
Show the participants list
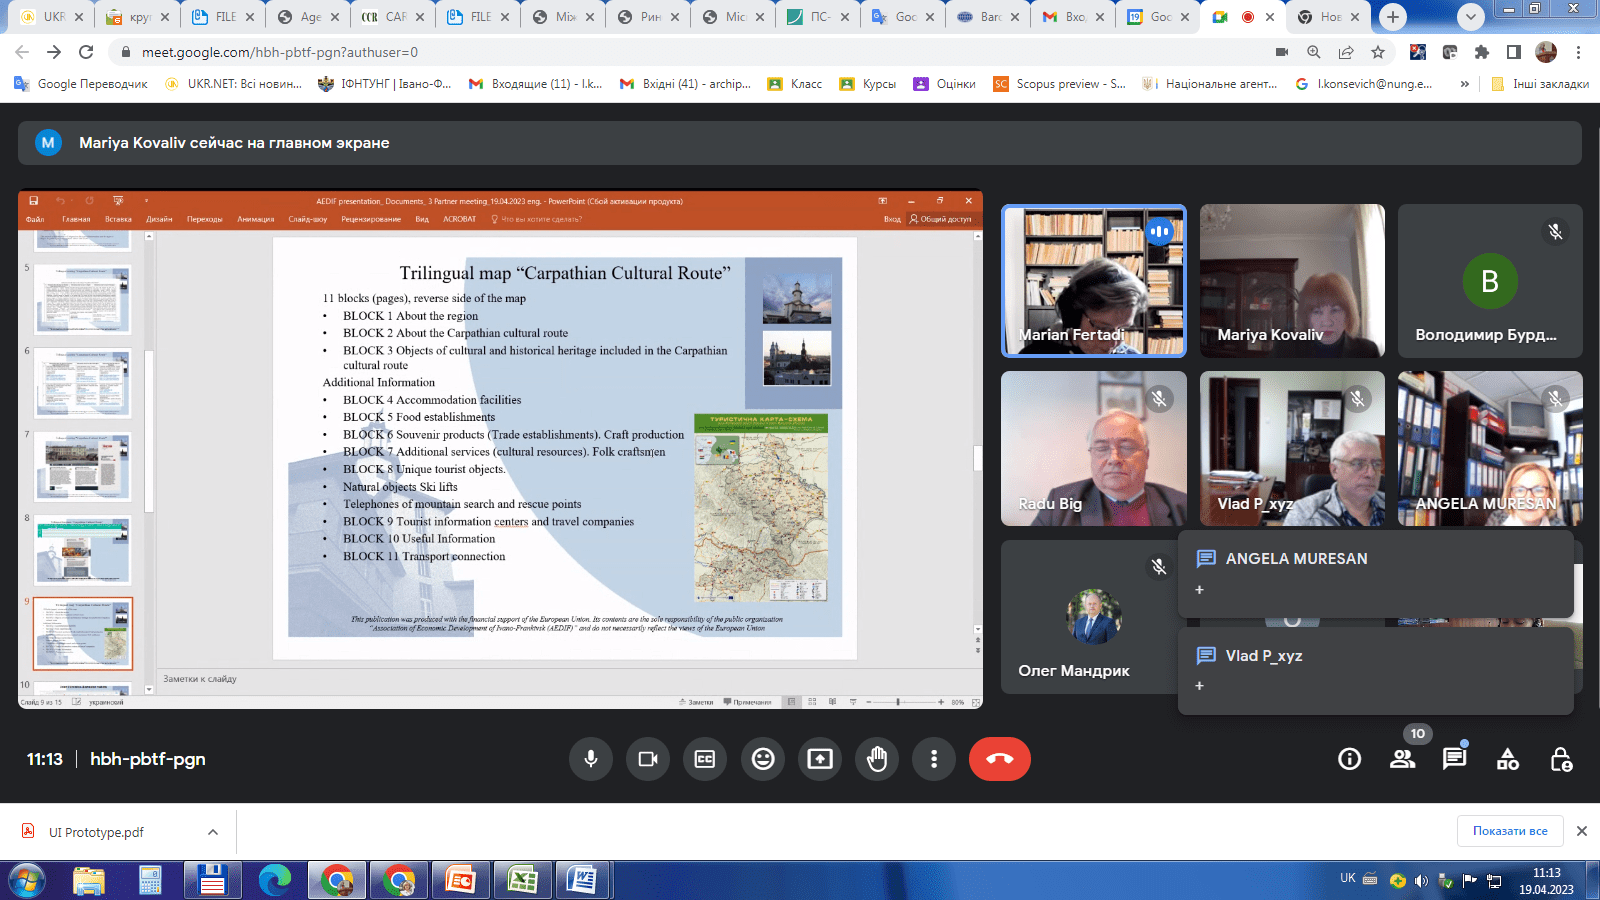(1402, 760)
